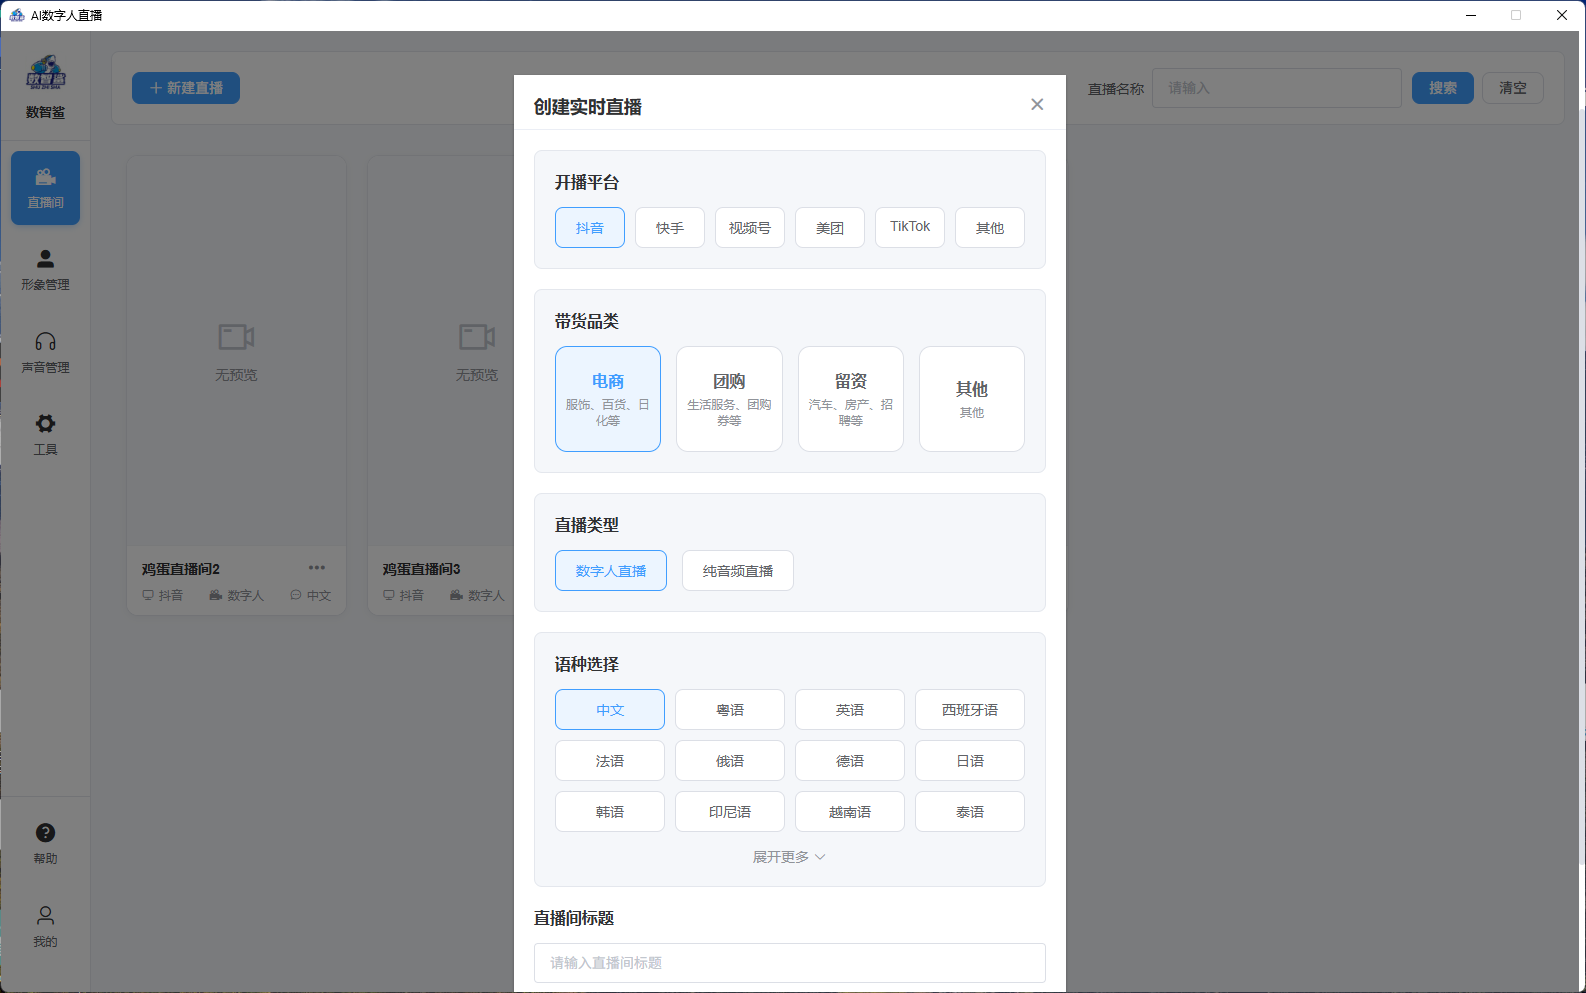Select 美团 as streaming platform
1586x993 pixels.
(x=830, y=227)
